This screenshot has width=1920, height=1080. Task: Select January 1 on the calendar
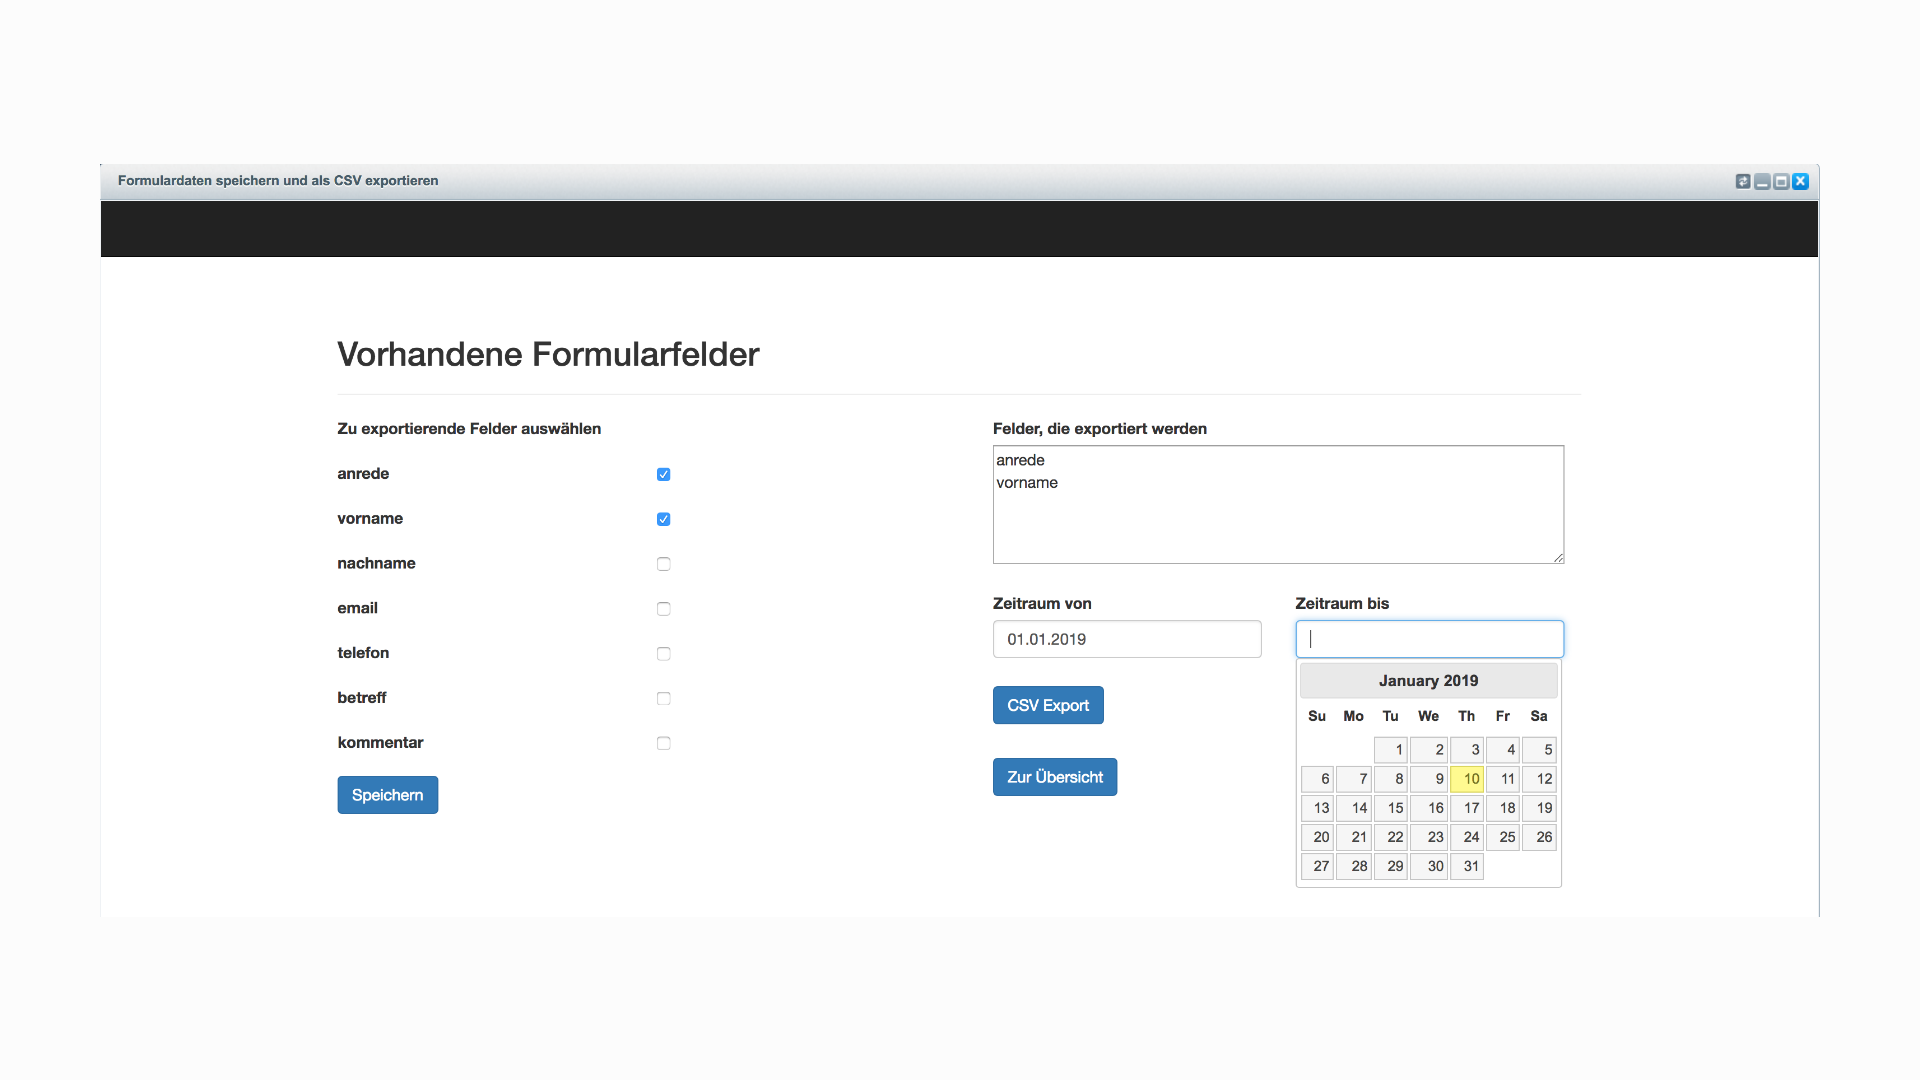(x=1393, y=749)
